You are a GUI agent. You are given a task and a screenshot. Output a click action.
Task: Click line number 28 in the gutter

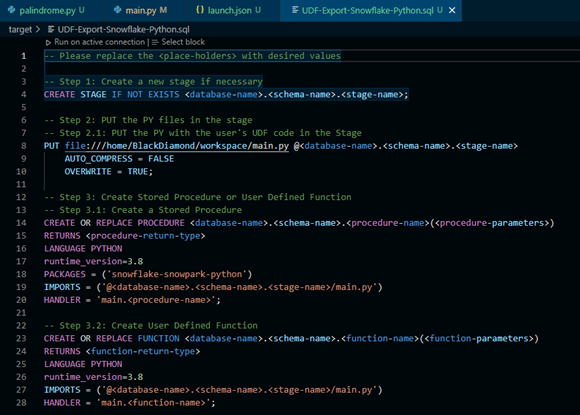coord(21,402)
